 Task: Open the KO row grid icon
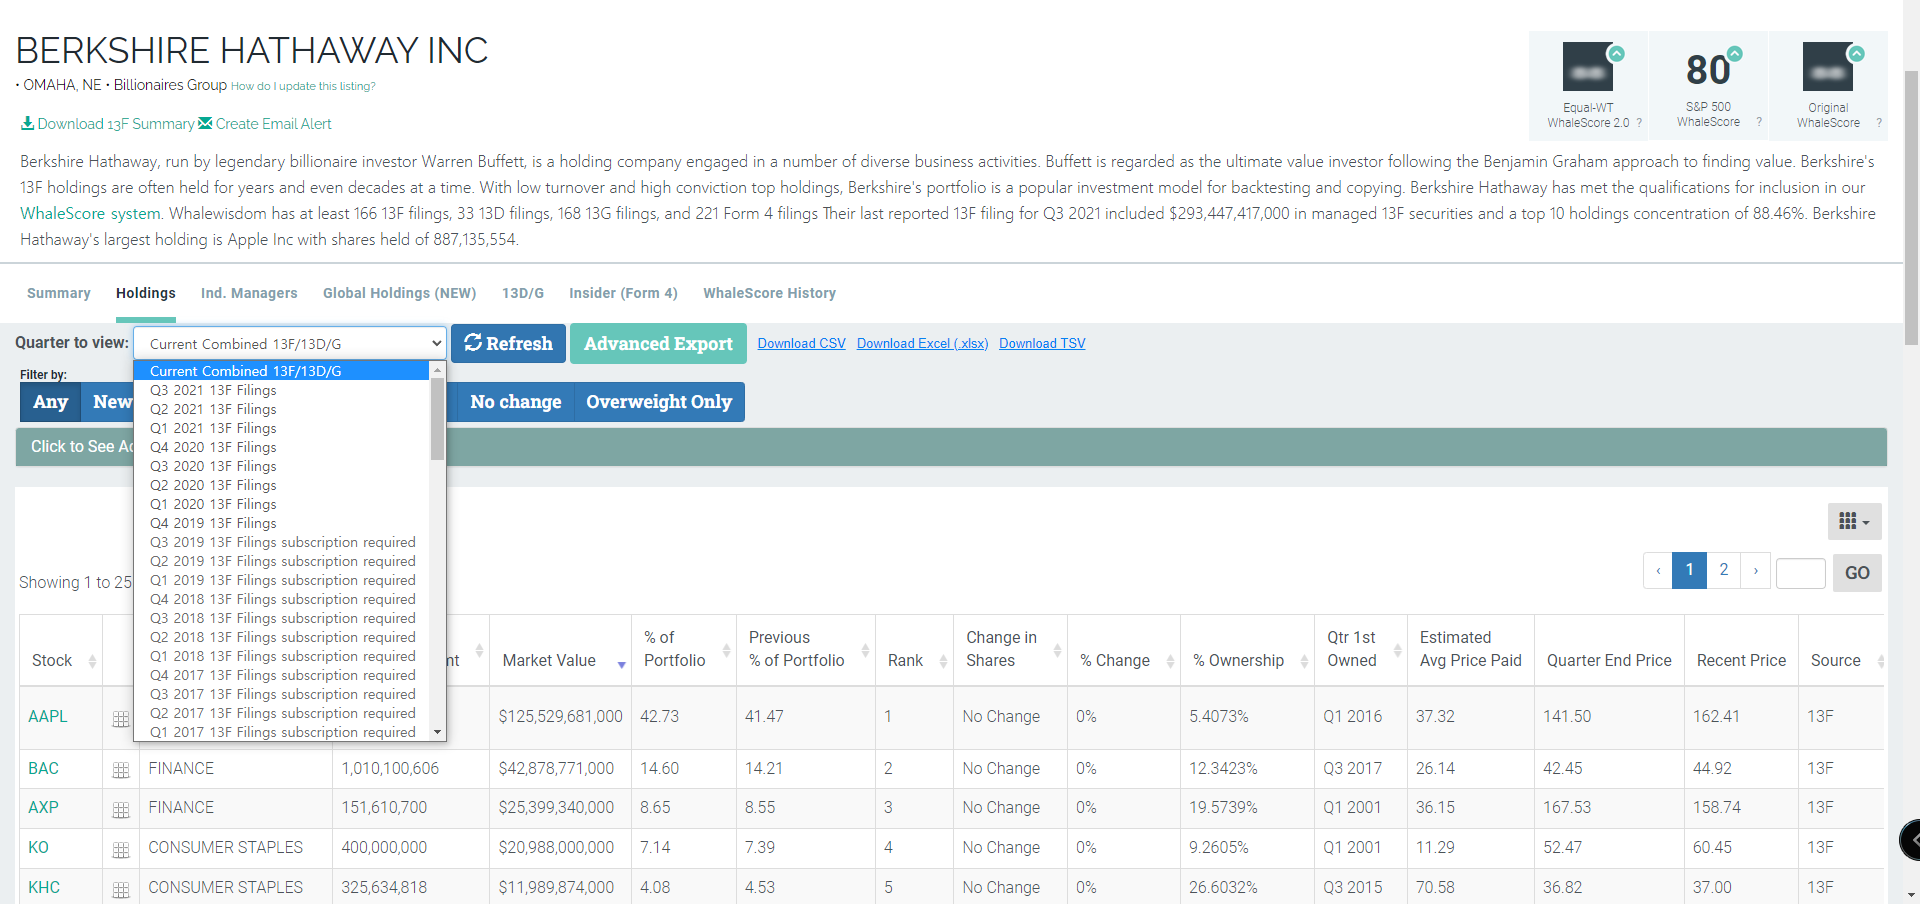(x=121, y=850)
